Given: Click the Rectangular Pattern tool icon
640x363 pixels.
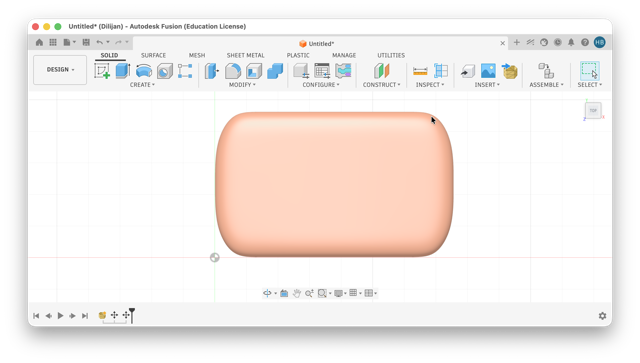Looking at the screenshot, I should [x=185, y=71].
